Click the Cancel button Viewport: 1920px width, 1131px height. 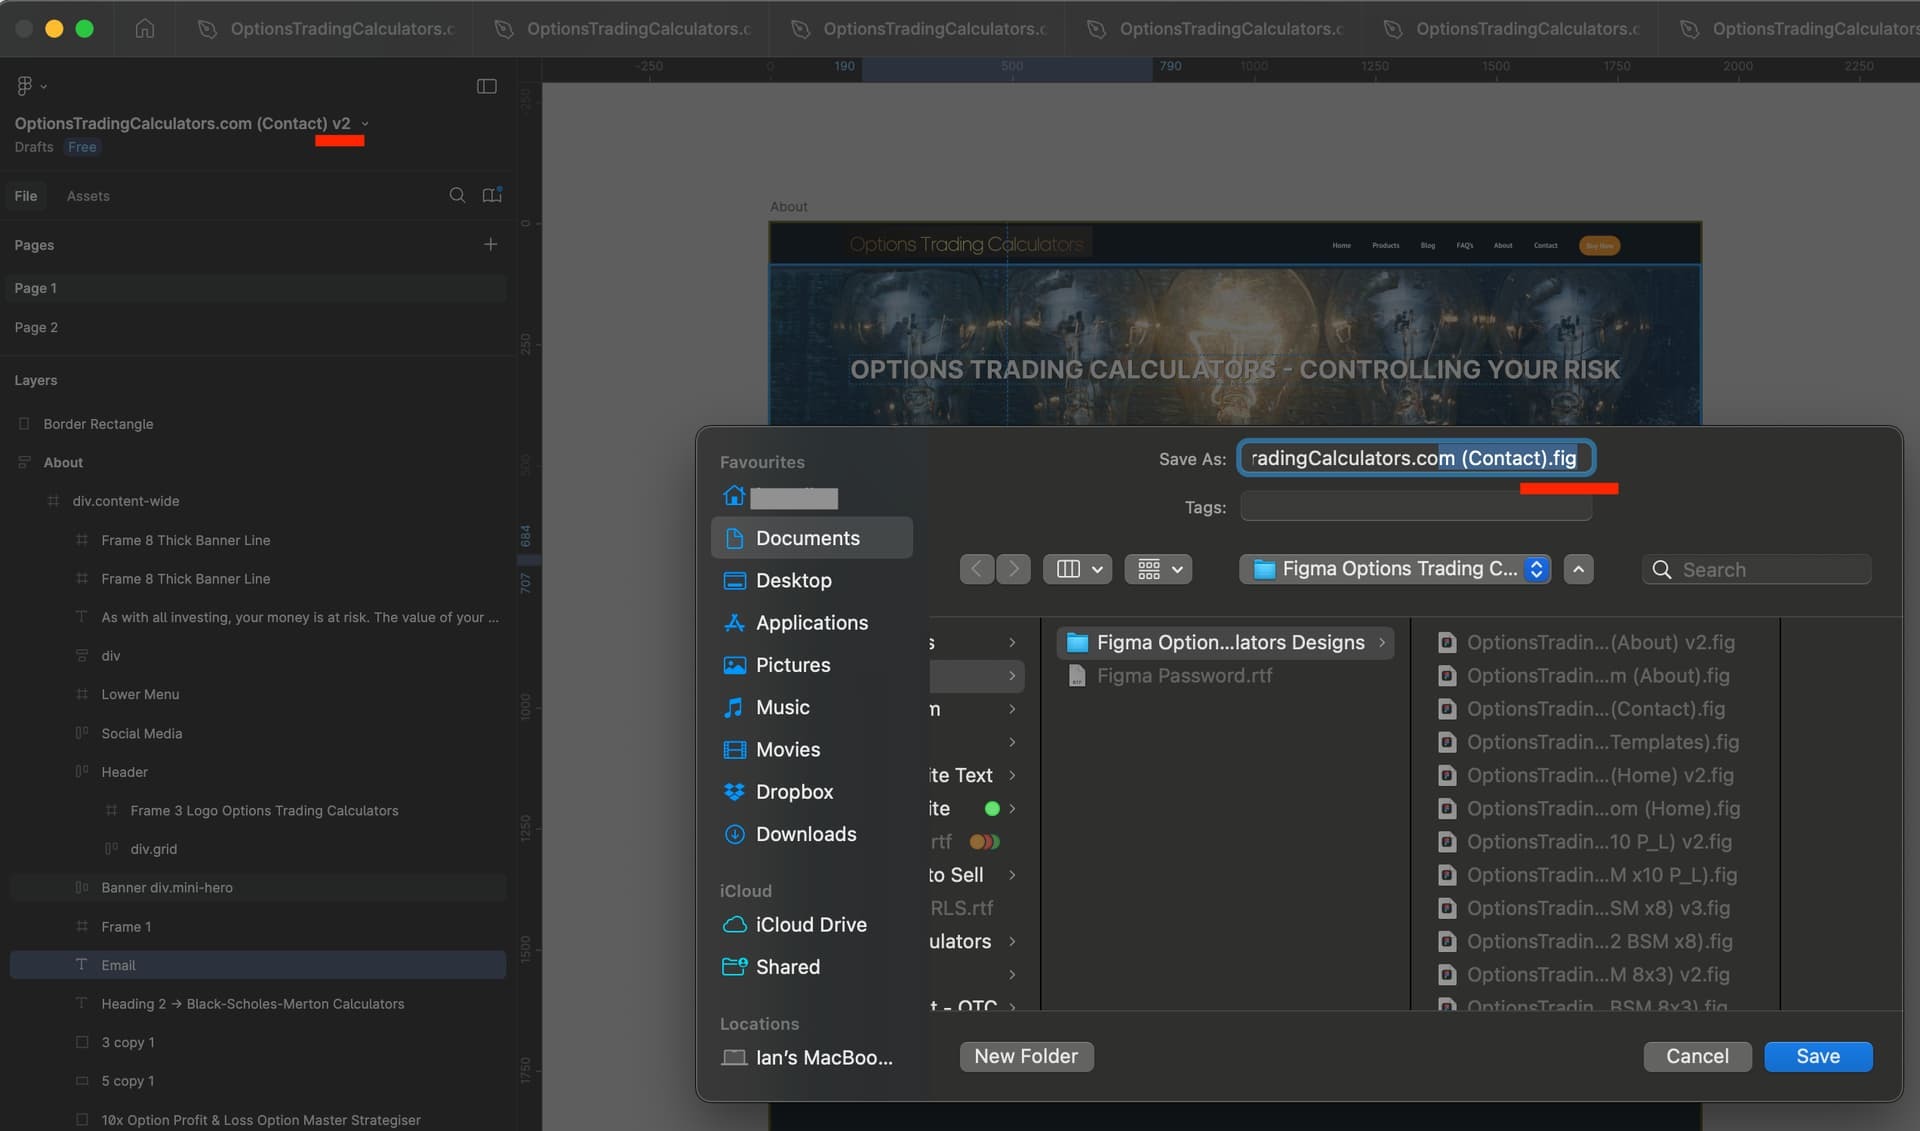click(1697, 1056)
